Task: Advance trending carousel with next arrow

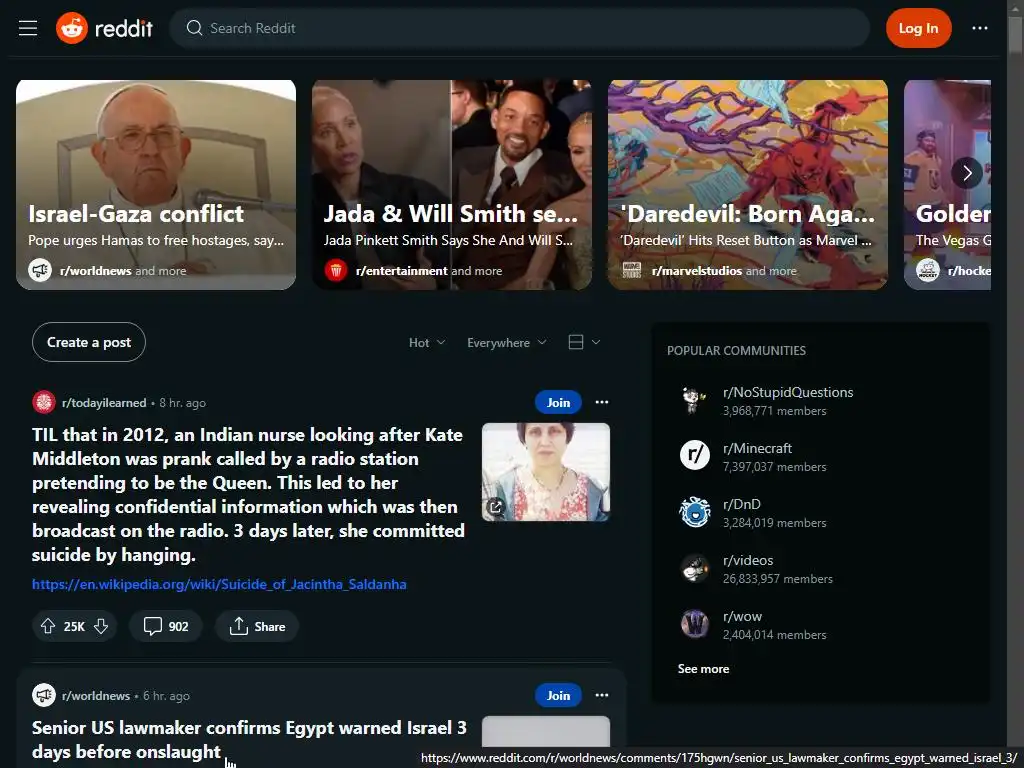Action: (967, 173)
